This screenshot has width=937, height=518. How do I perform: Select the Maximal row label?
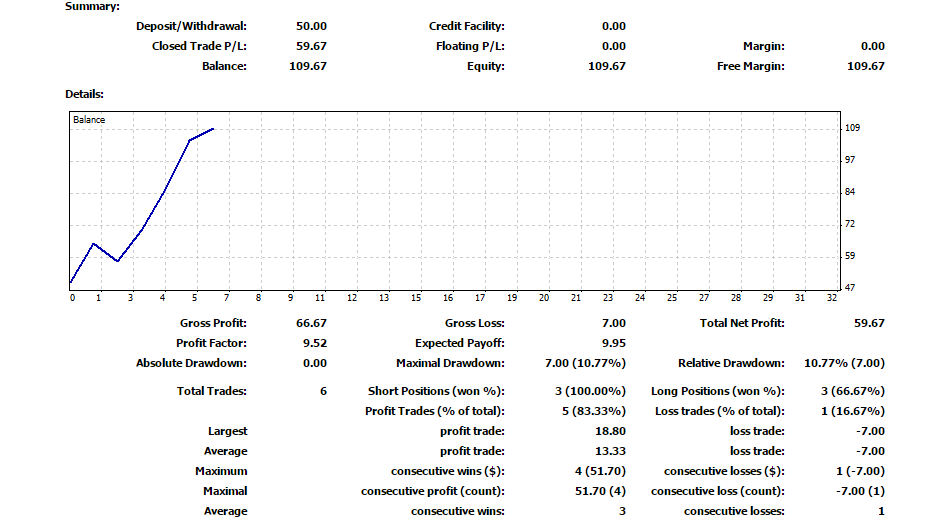tap(225, 491)
